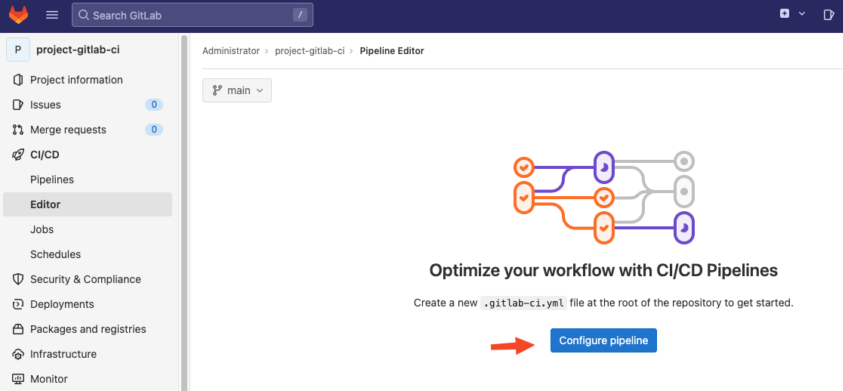Image resolution: width=843 pixels, height=391 pixels.
Task: Click the Merge requests count badge
Action: pos(154,130)
